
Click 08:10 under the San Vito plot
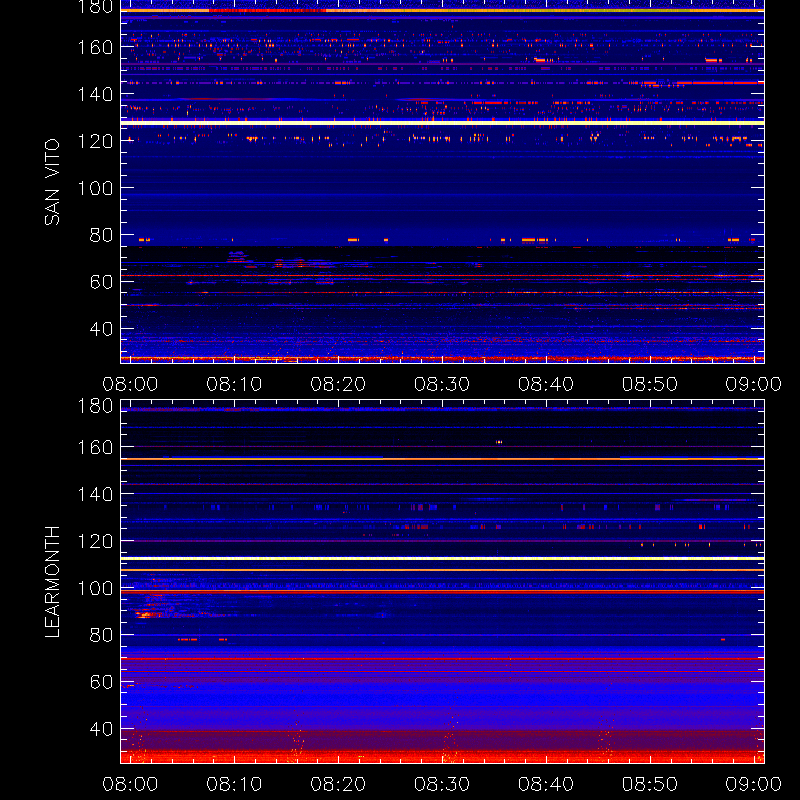click(234, 384)
